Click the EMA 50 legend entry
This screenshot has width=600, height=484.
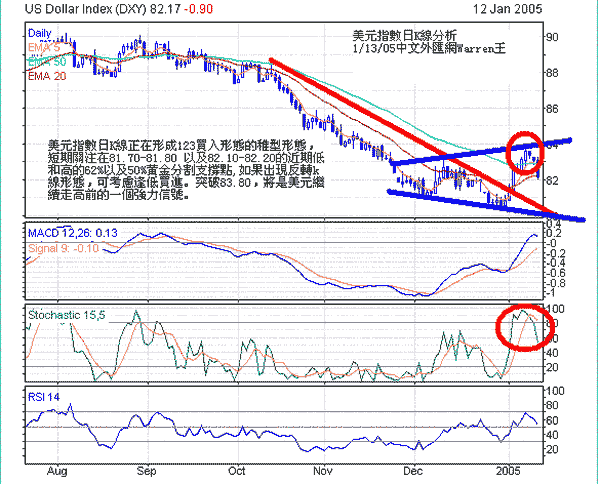point(48,61)
